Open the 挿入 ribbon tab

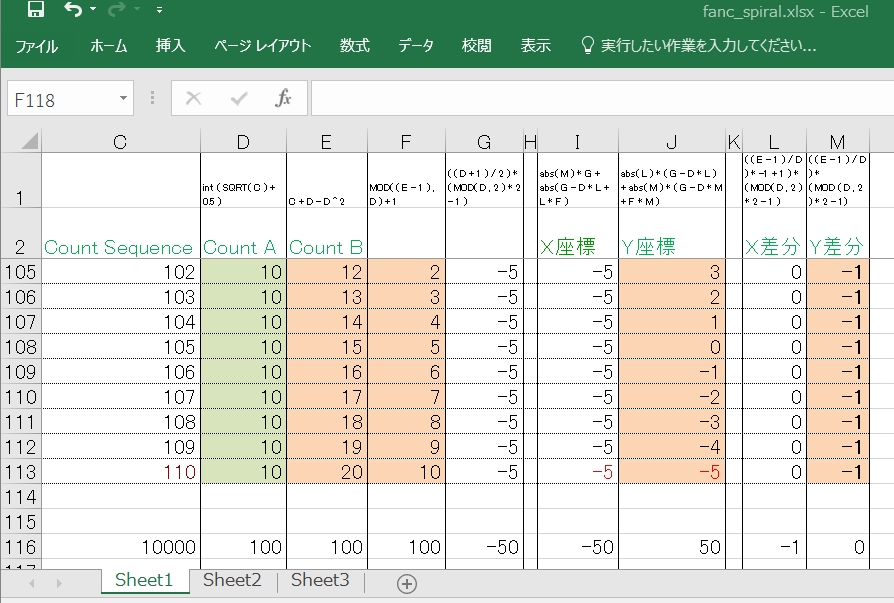(x=170, y=46)
